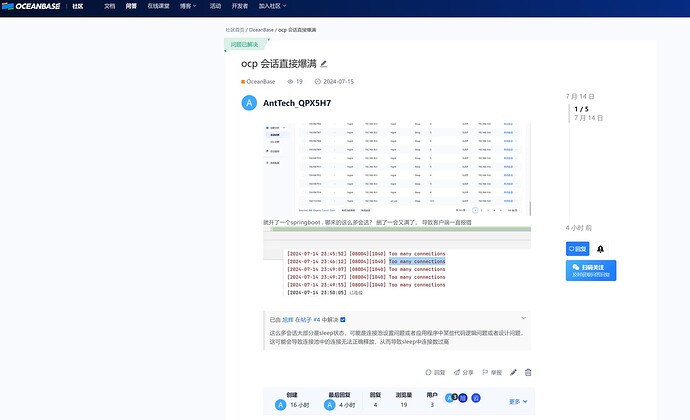The height and width of the screenshot is (420, 690).
Task: Click the OceanBase logo in header
Action: (31, 6)
